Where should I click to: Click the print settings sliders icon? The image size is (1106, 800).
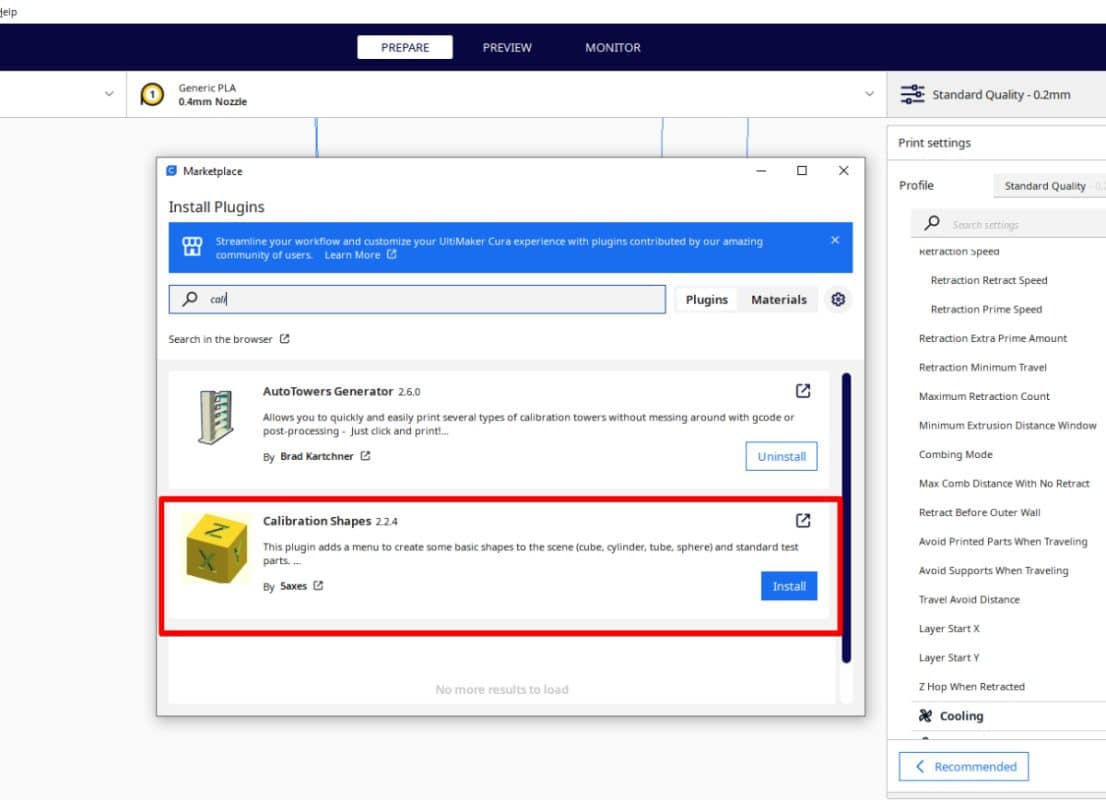[x=912, y=94]
